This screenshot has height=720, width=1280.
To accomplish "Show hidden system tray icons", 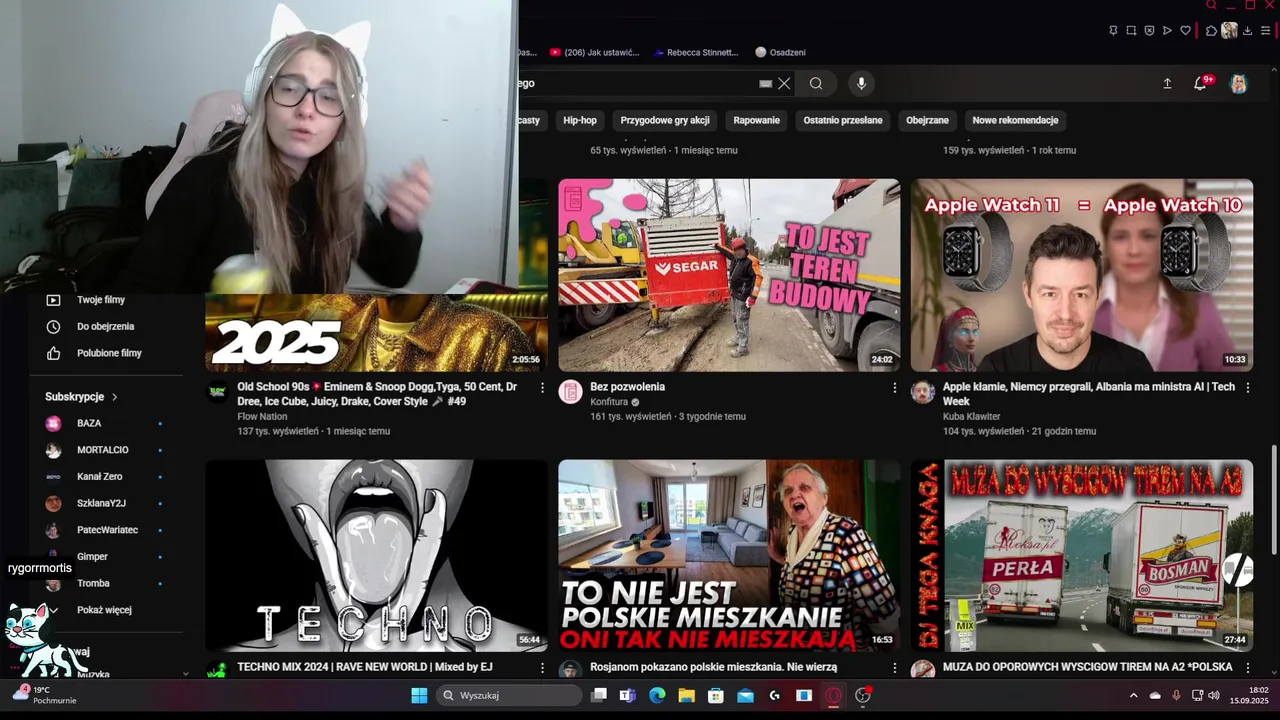I will tap(1133, 695).
